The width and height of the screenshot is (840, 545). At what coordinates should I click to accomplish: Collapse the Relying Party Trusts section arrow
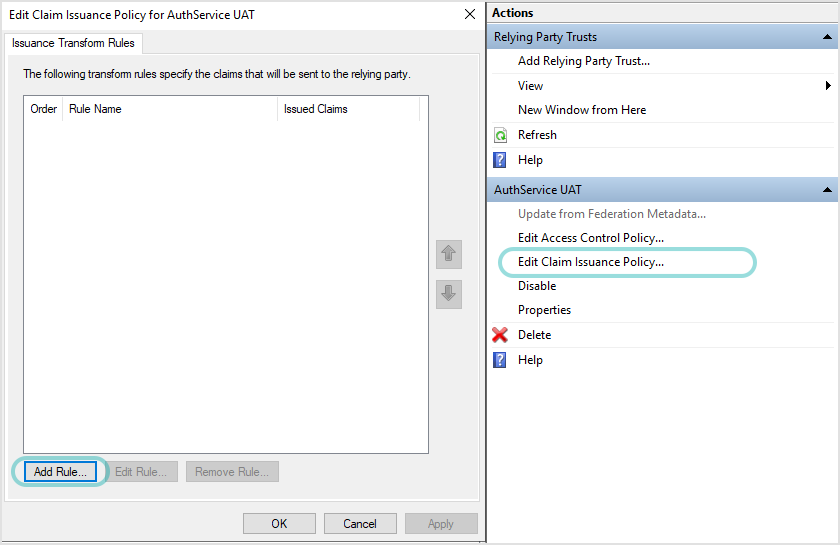click(x=827, y=37)
